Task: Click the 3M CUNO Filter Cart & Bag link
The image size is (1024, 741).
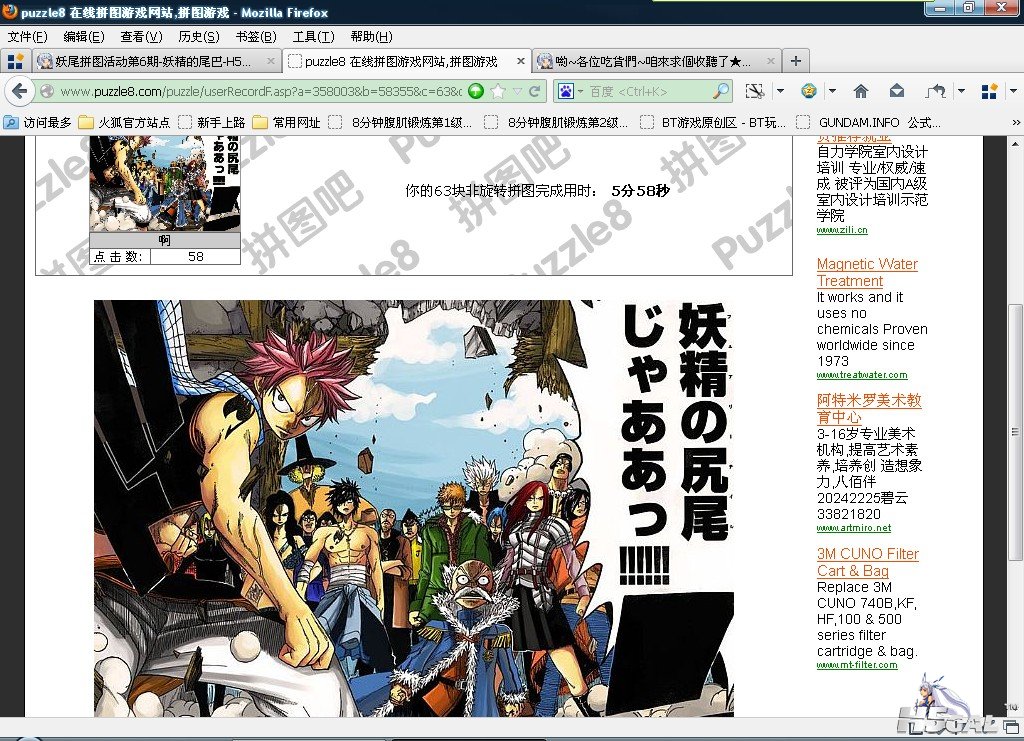Action: (867, 562)
